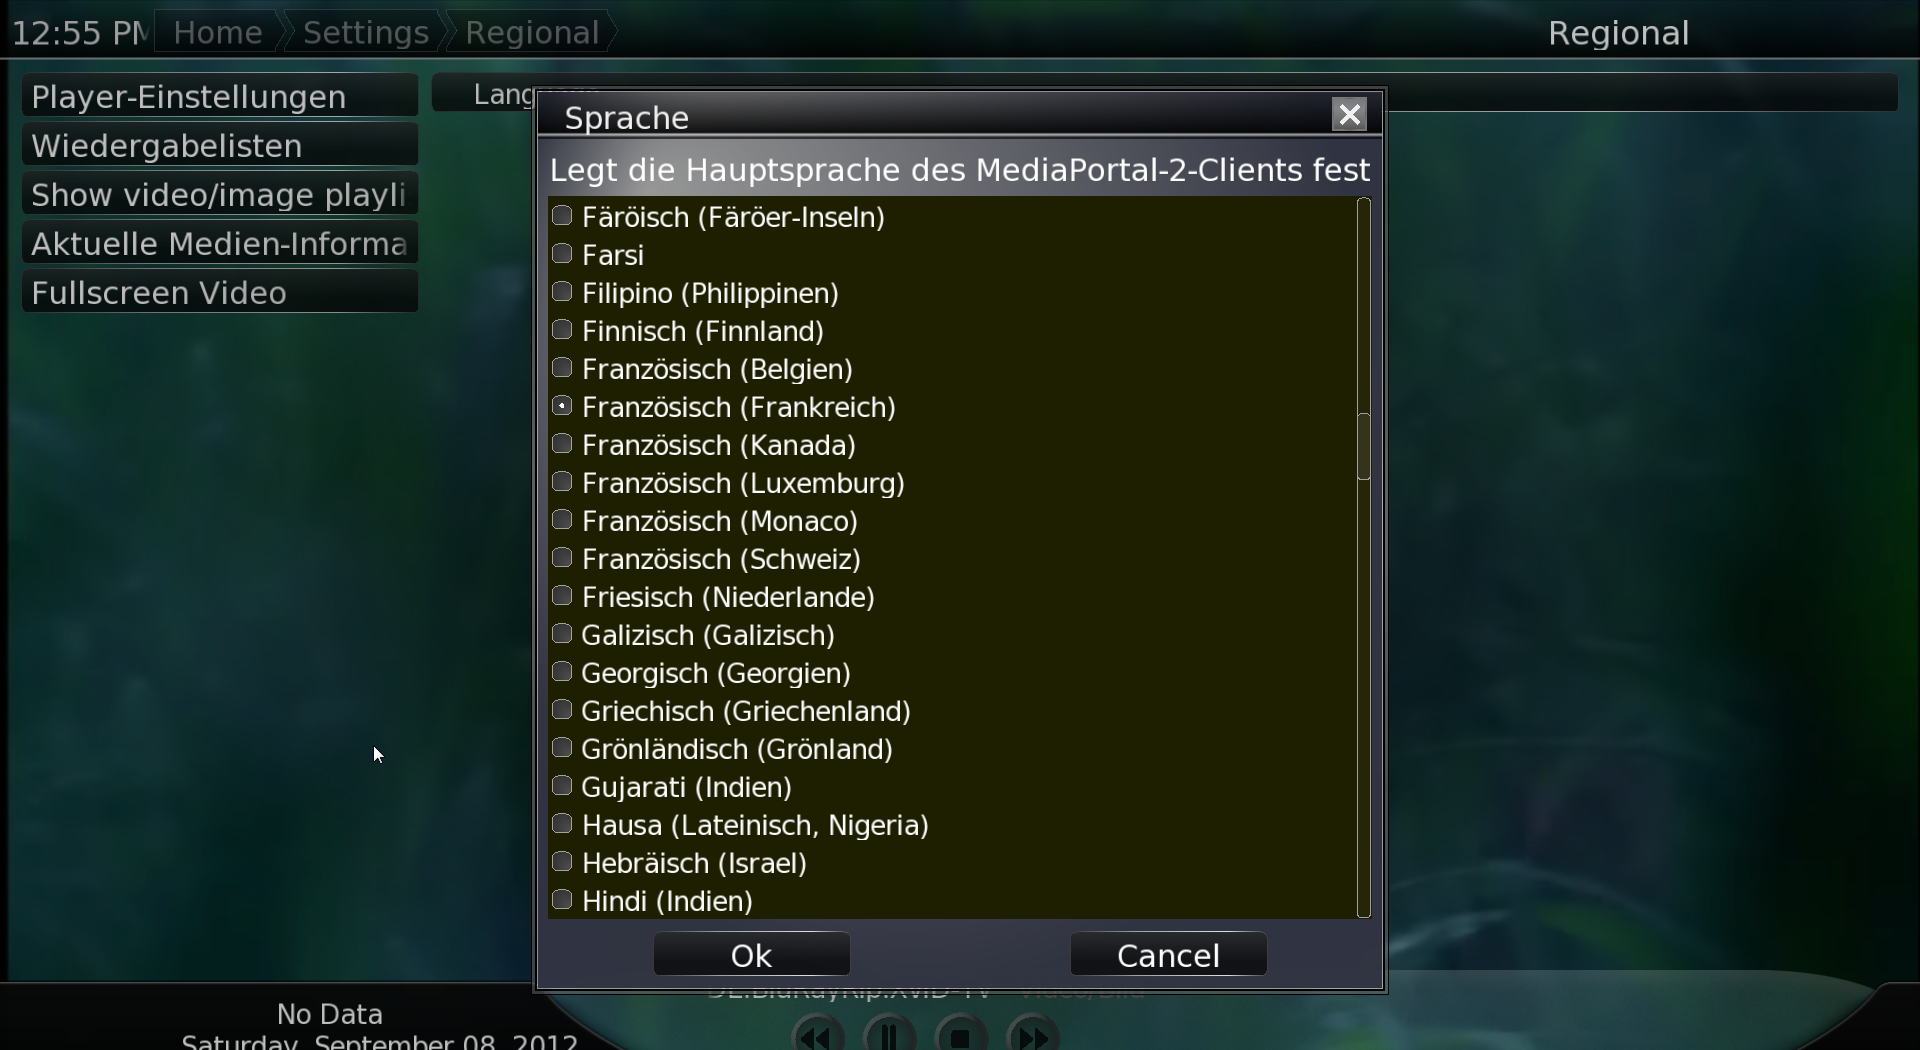This screenshot has height=1050, width=1920.
Task: Click the Cancel button
Action: coord(1168,955)
